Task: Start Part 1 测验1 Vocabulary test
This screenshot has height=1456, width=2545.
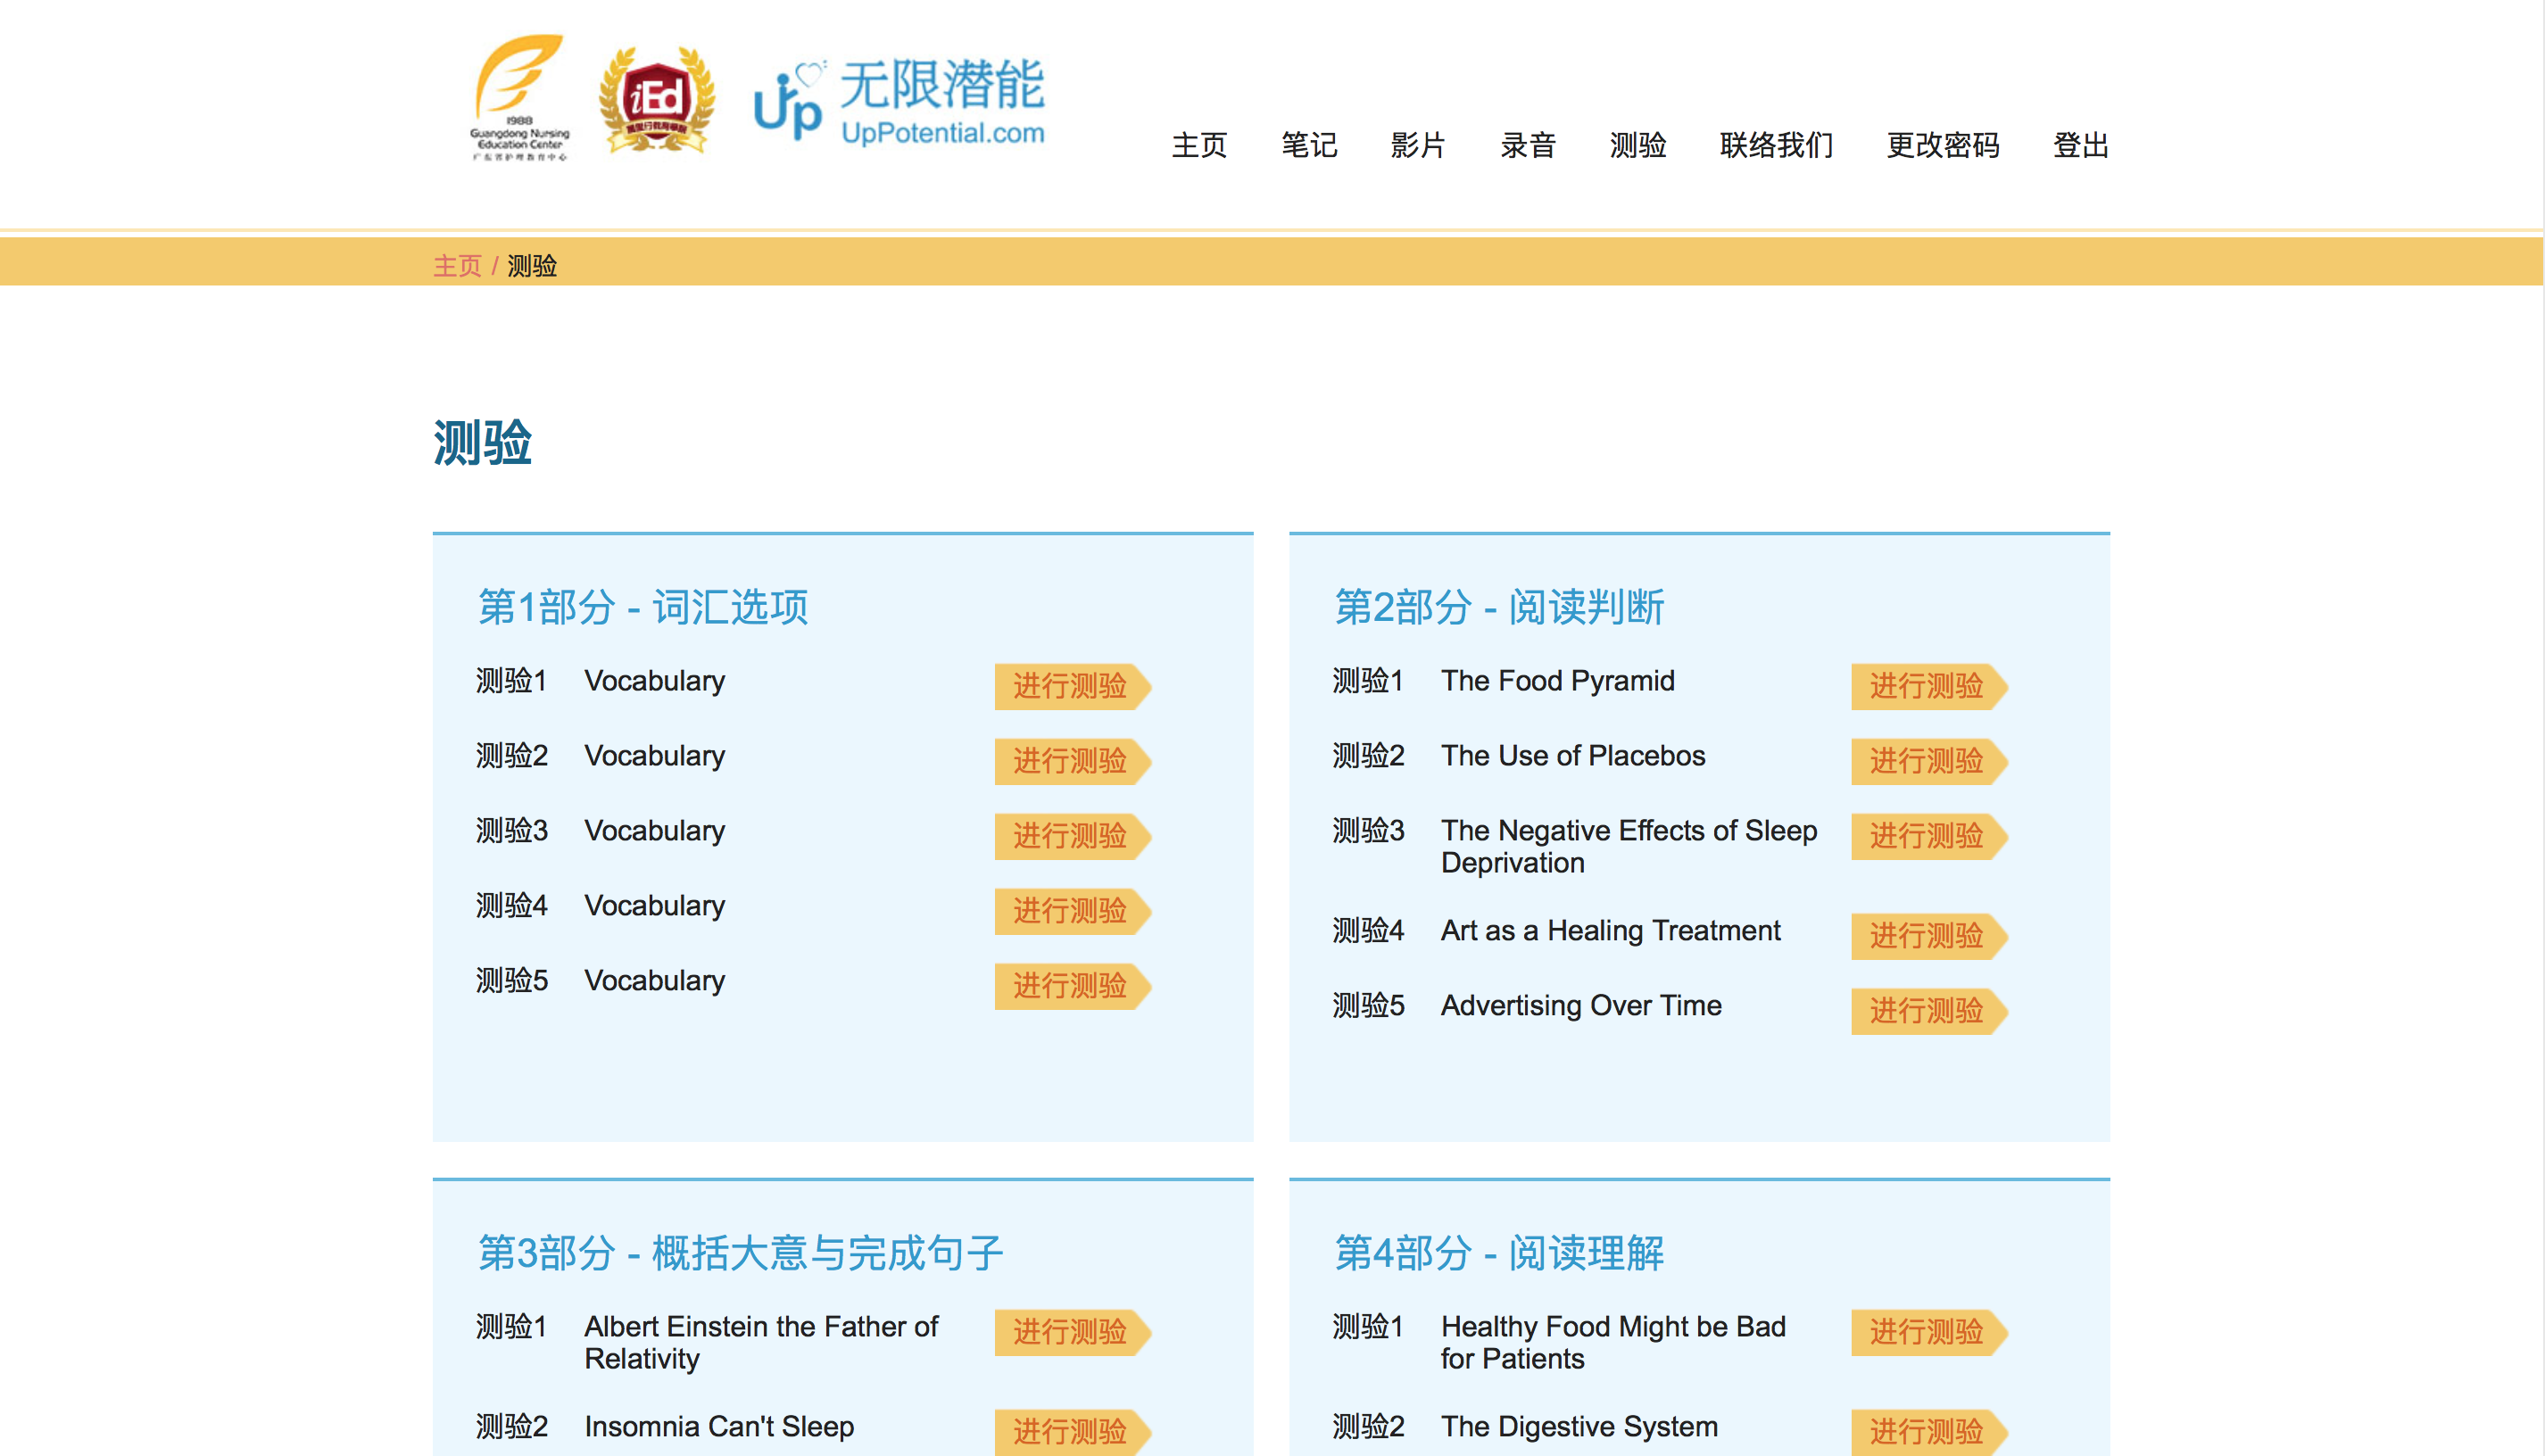Action: tap(1070, 686)
